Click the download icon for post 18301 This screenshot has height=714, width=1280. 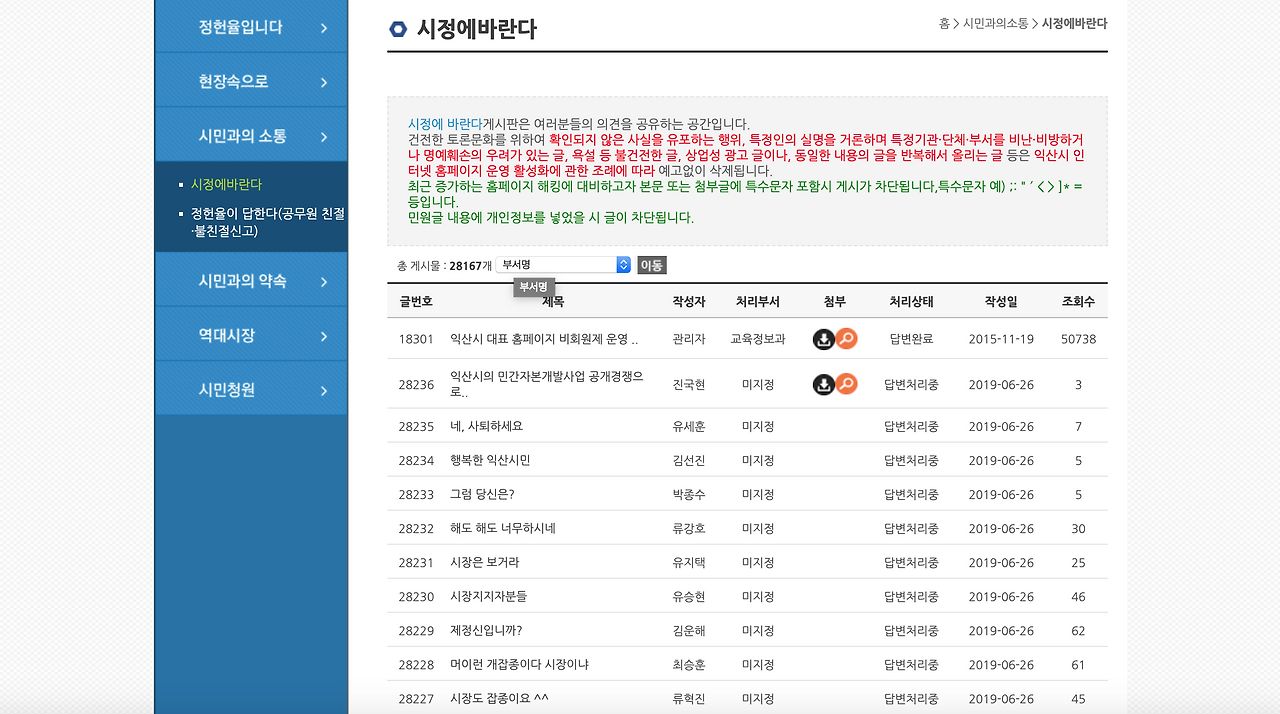tap(822, 339)
